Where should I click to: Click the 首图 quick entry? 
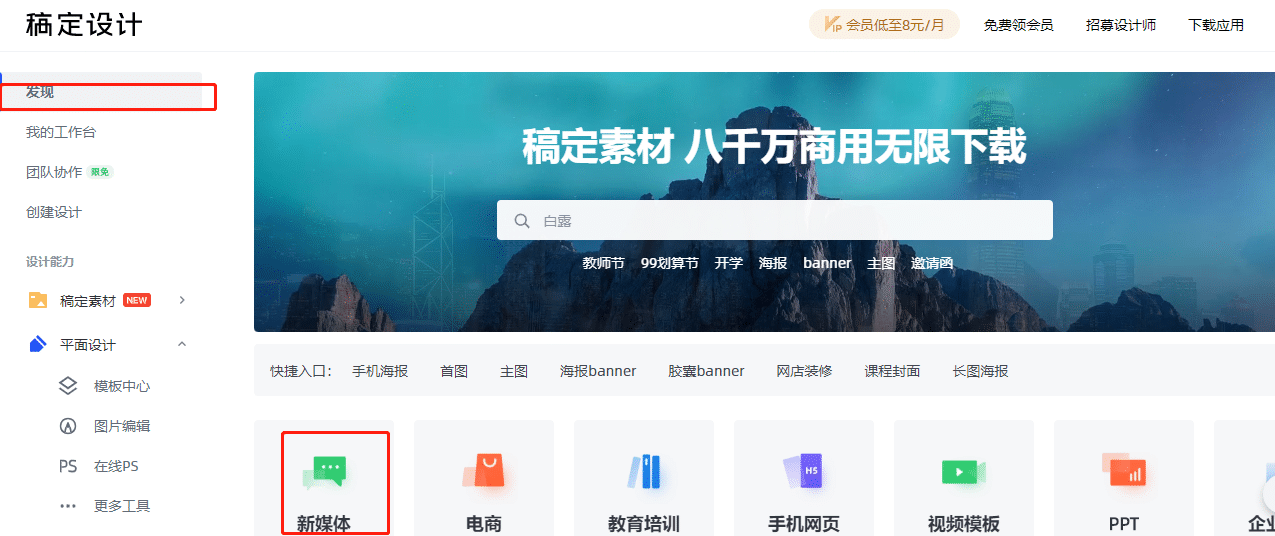point(454,371)
